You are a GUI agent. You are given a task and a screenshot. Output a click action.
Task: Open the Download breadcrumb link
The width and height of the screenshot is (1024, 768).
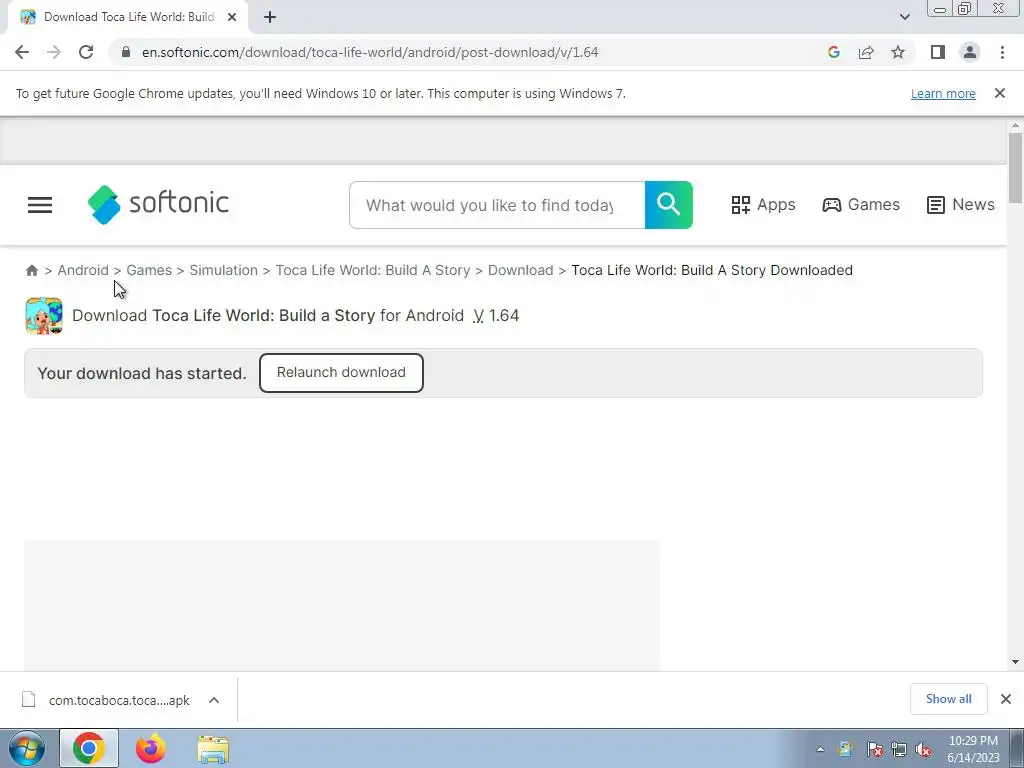[520, 270]
